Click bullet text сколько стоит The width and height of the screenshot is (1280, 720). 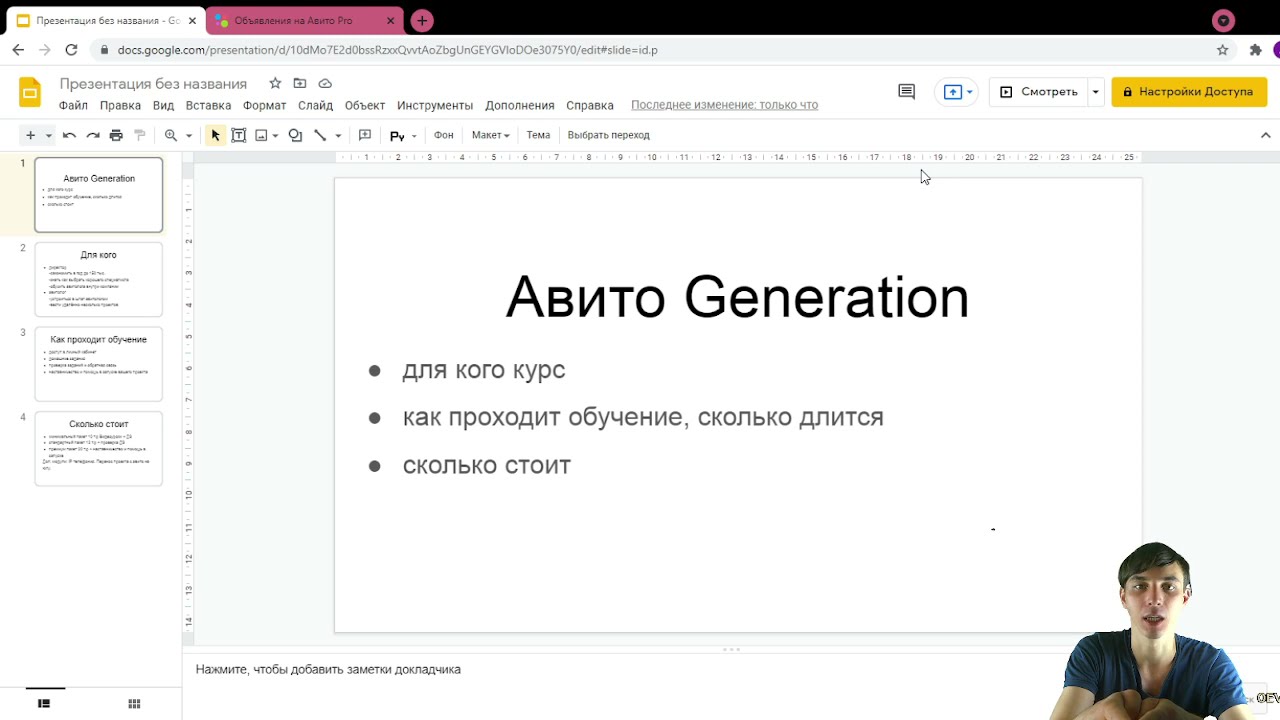pyautogui.click(x=487, y=466)
